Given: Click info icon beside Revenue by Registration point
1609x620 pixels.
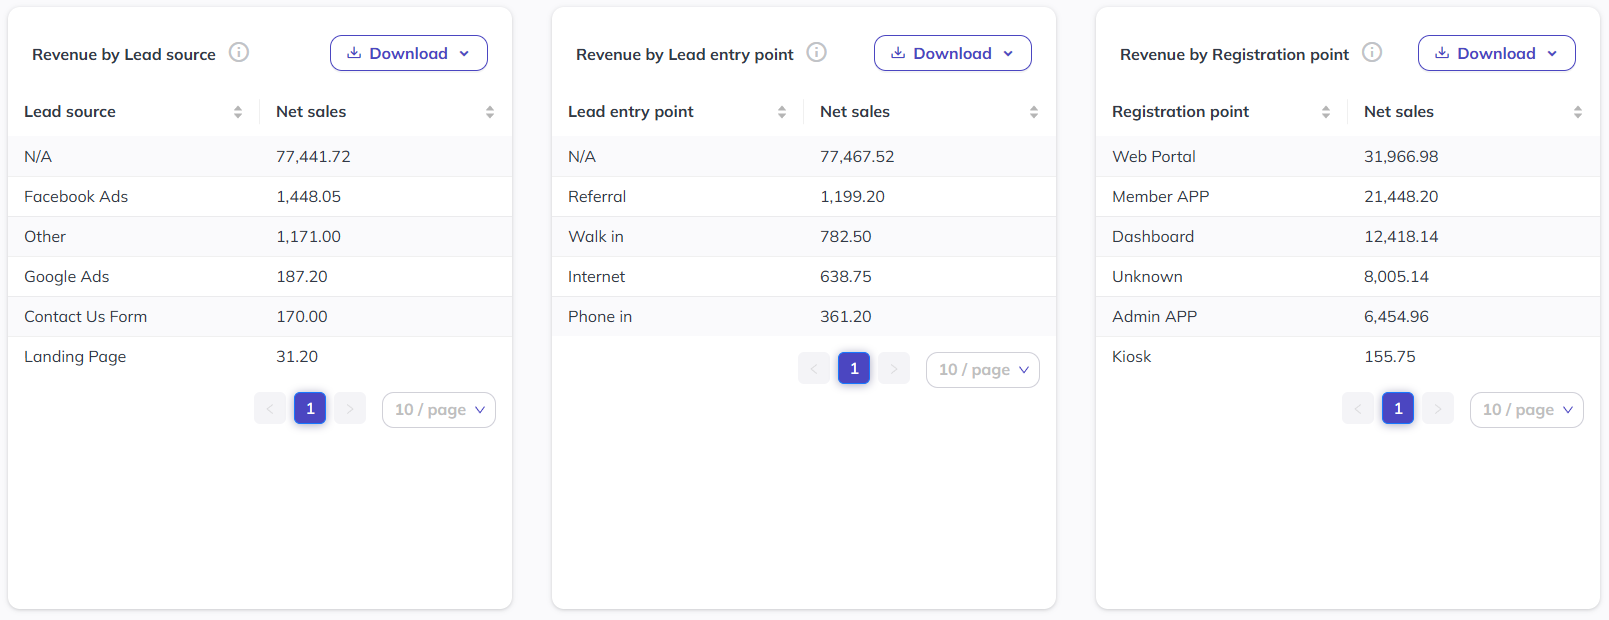Looking at the screenshot, I should (1373, 52).
